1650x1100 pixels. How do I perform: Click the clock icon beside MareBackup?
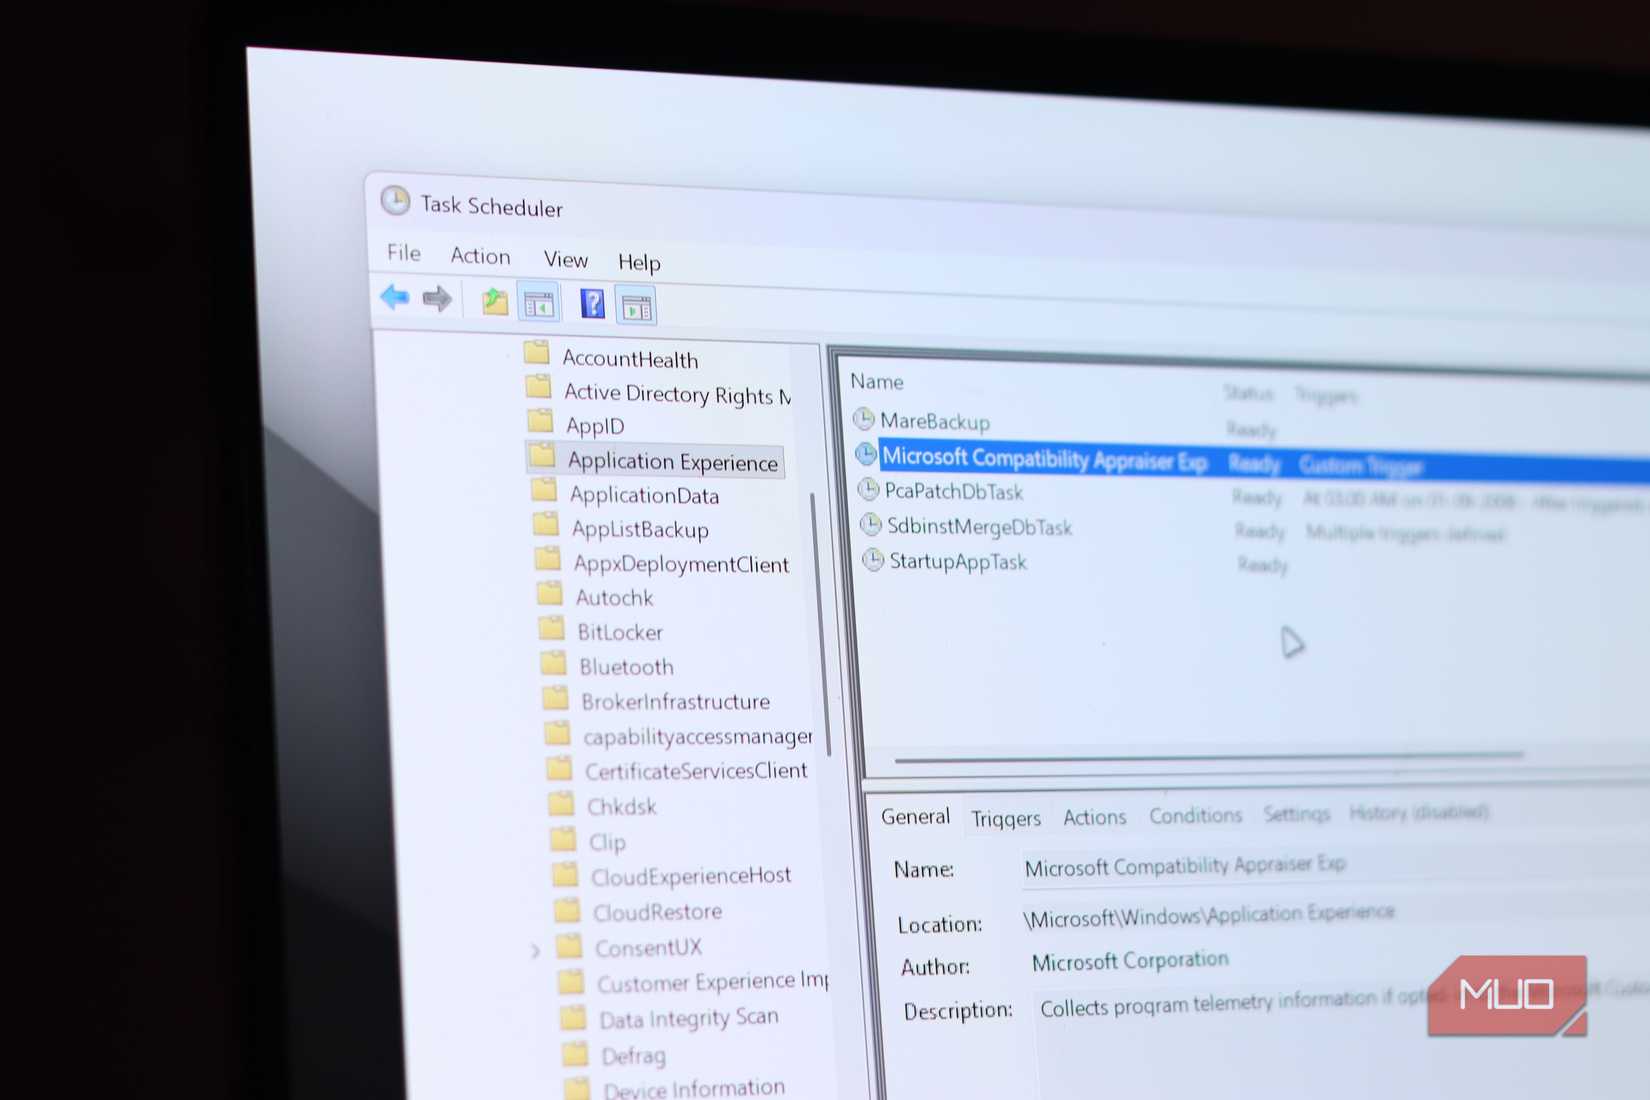coord(865,420)
